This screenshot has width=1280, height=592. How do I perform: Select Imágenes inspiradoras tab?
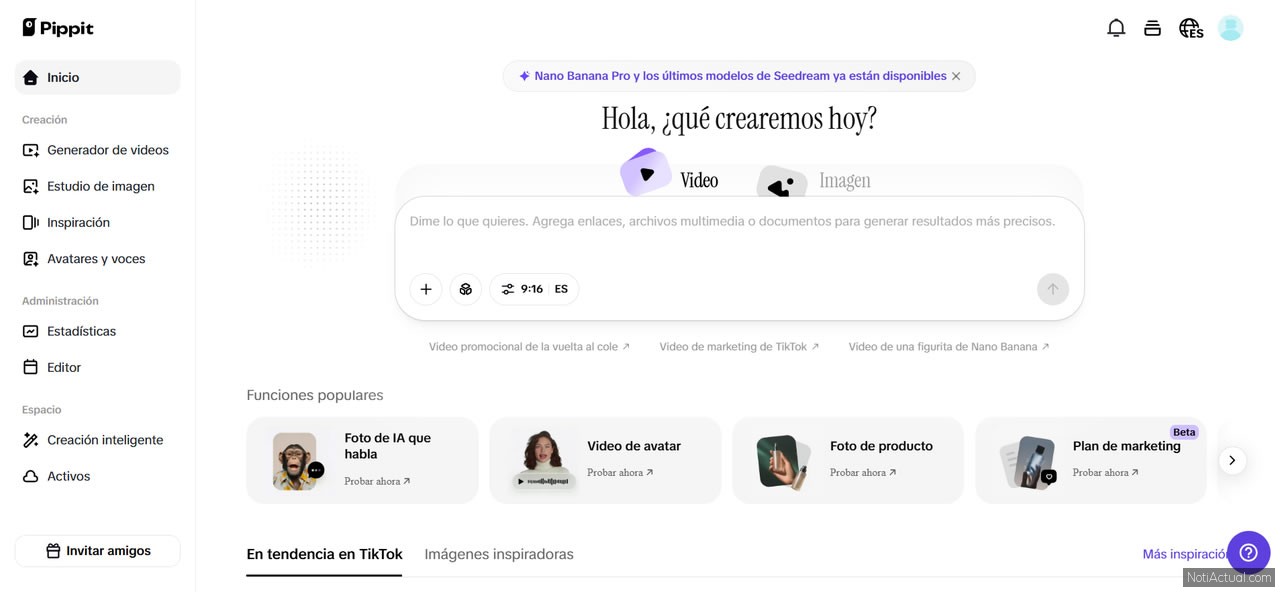coord(499,554)
